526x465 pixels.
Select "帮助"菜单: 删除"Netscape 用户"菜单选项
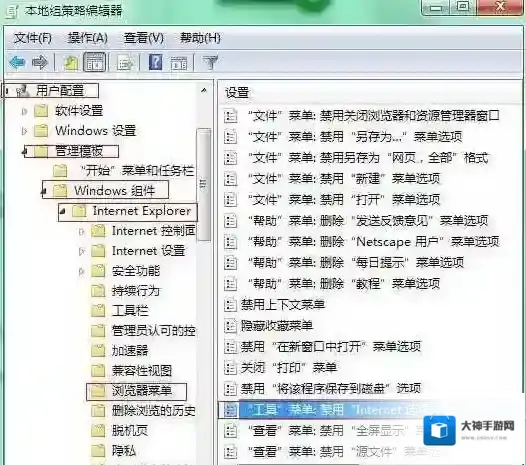[374, 242]
